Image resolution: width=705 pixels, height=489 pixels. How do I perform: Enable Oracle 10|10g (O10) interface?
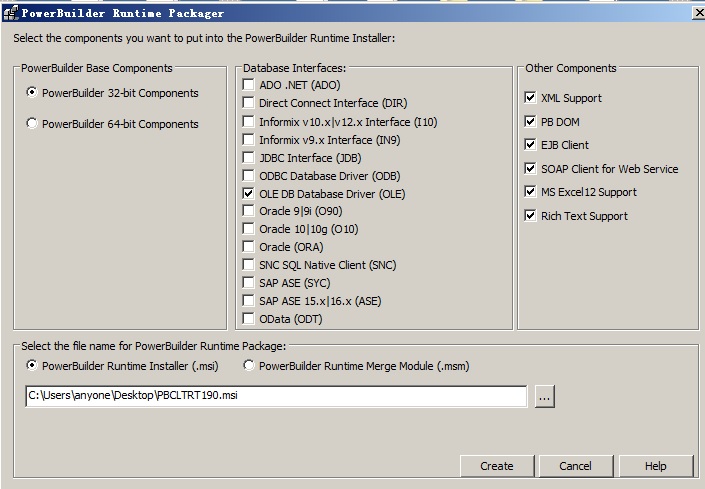[248, 228]
